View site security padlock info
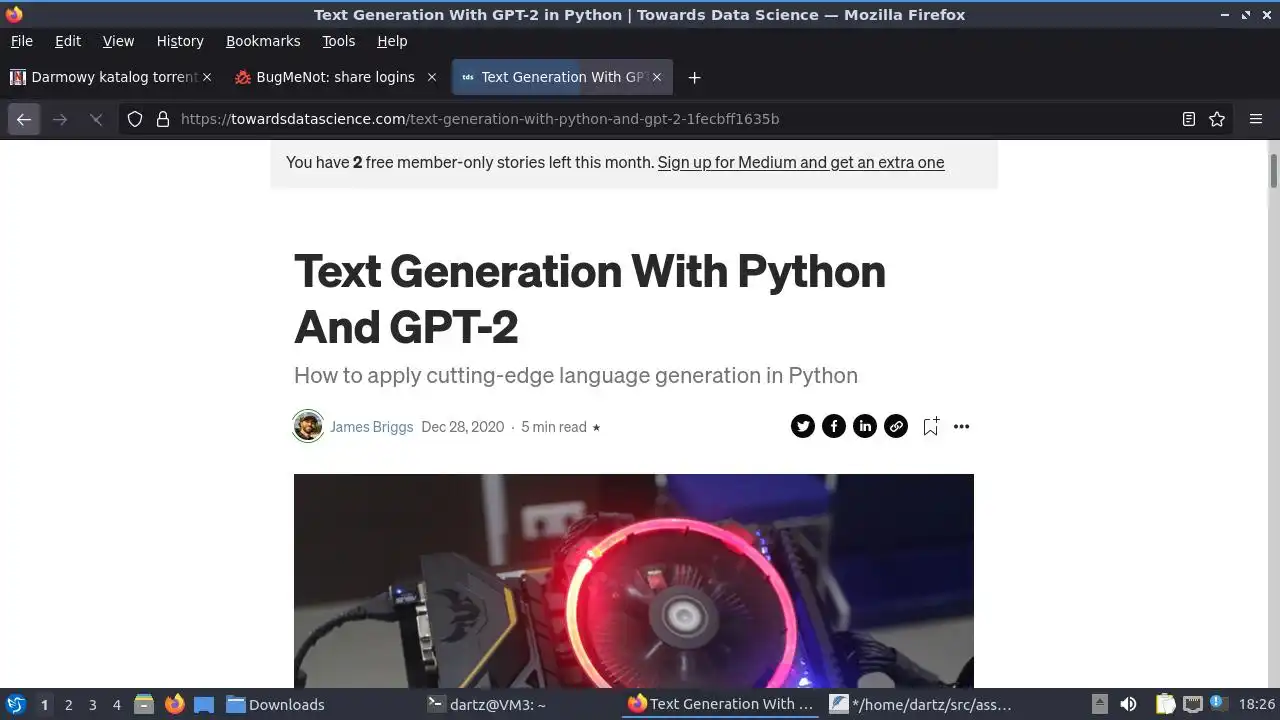Image resolution: width=1280 pixels, height=720 pixels. click(x=163, y=119)
